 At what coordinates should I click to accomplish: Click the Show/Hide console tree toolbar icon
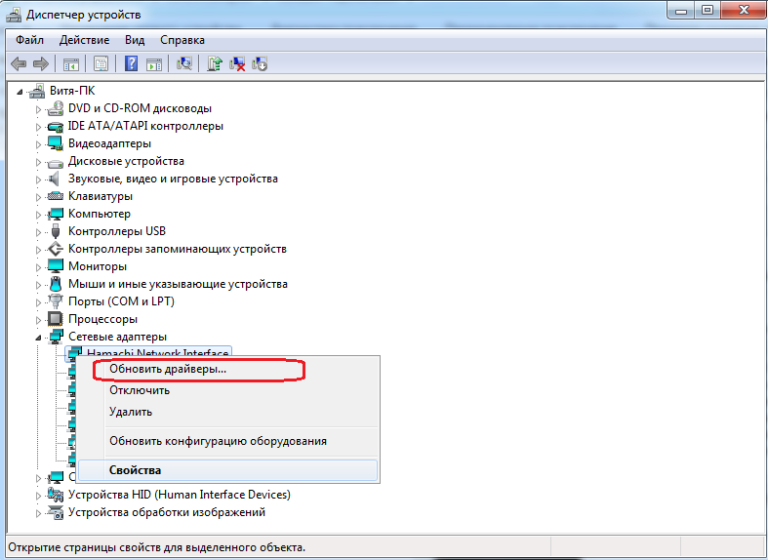click(x=71, y=64)
